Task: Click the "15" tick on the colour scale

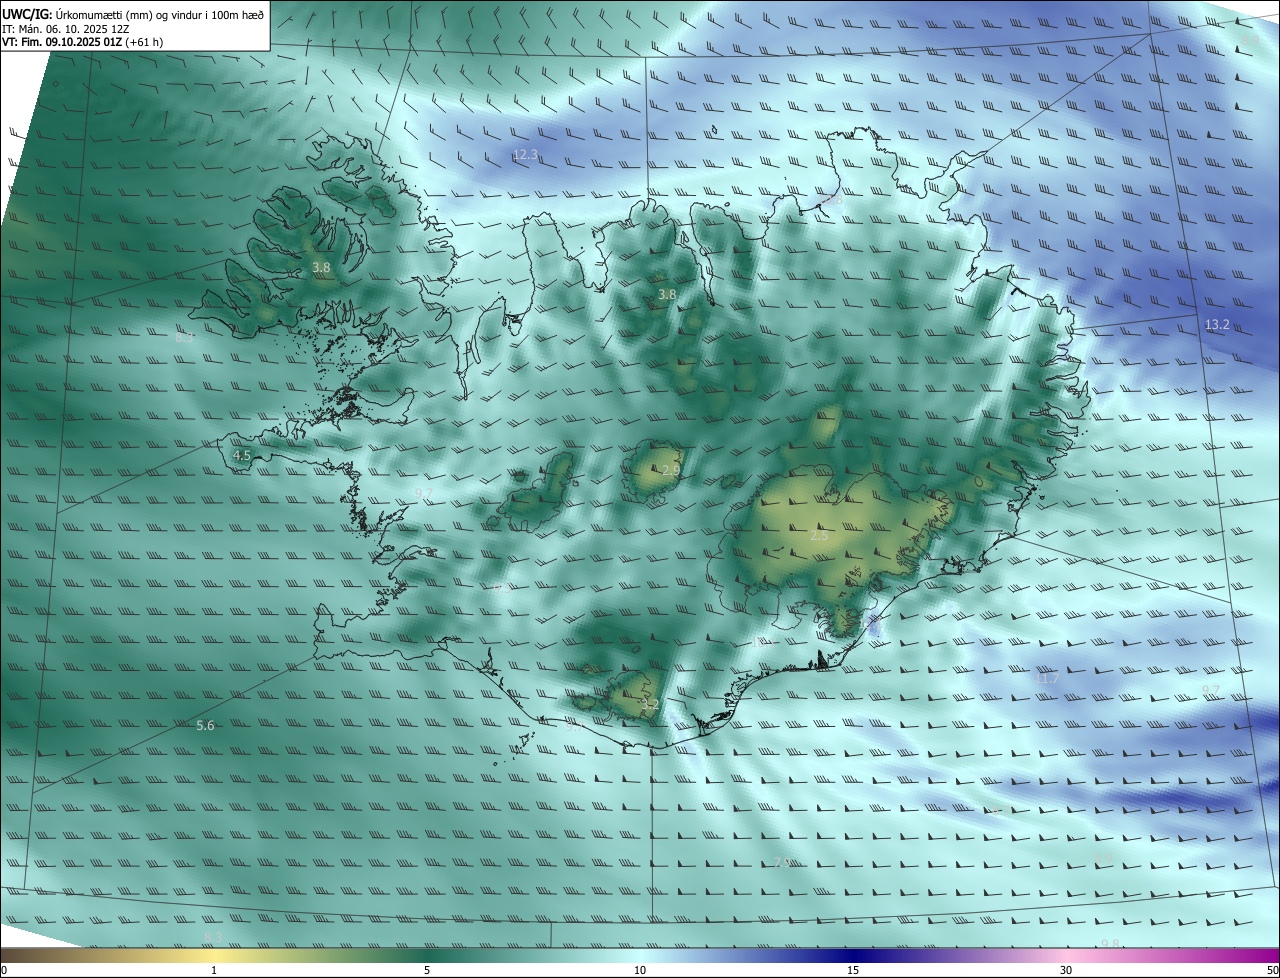Action: (853, 970)
